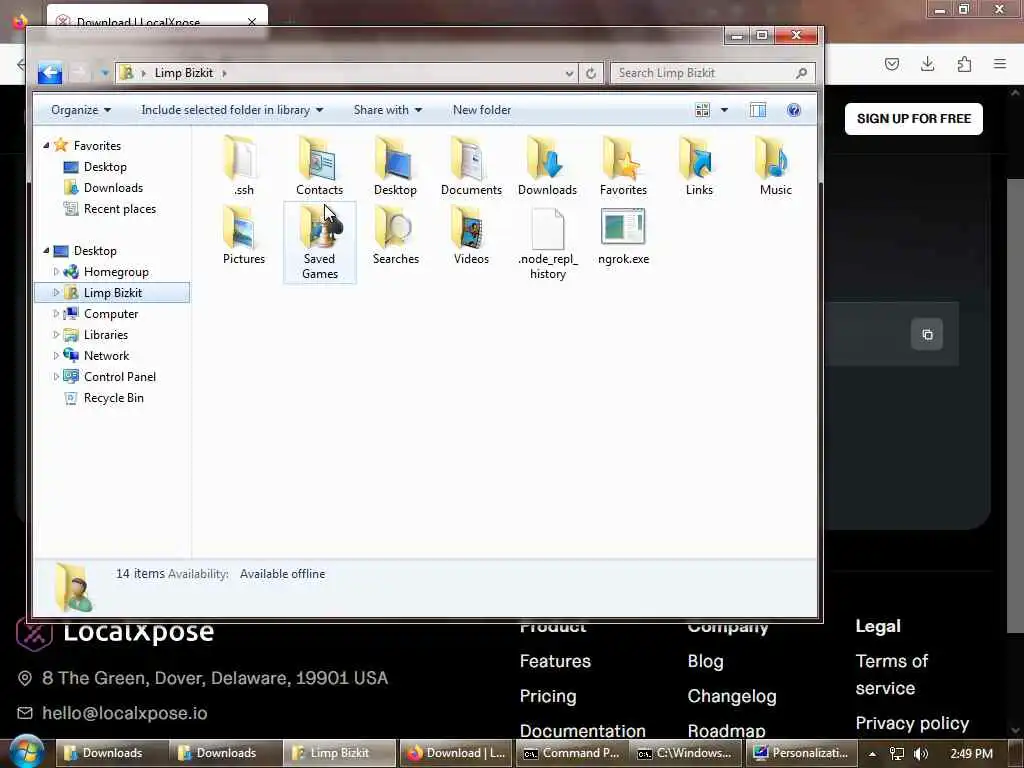This screenshot has height=768, width=1024.
Task: Click the copy icon on LocalXpose page
Action: click(927, 334)
